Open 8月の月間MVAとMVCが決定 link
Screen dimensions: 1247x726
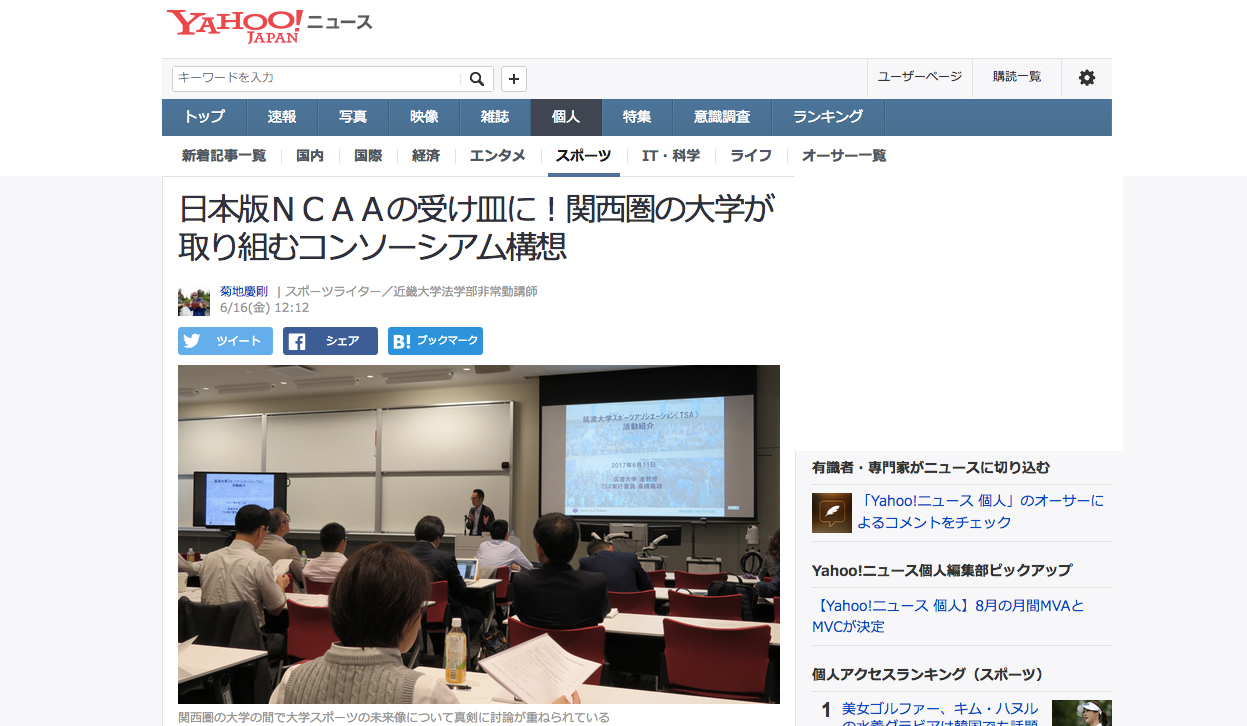pos(948,616)
